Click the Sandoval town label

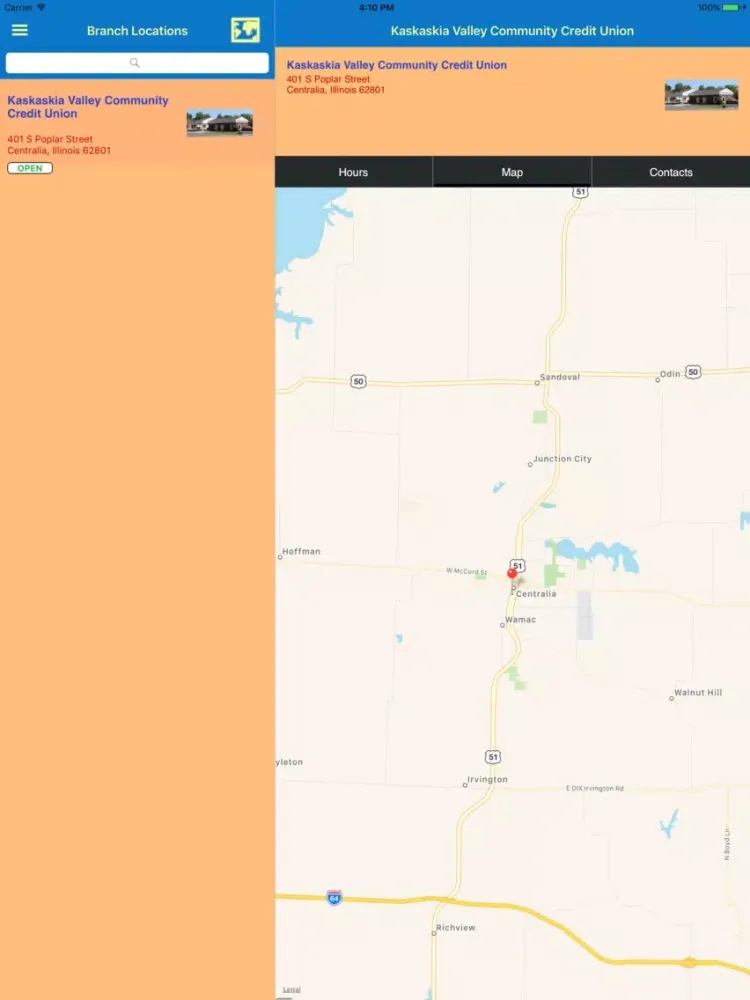(x=560, y=377)
